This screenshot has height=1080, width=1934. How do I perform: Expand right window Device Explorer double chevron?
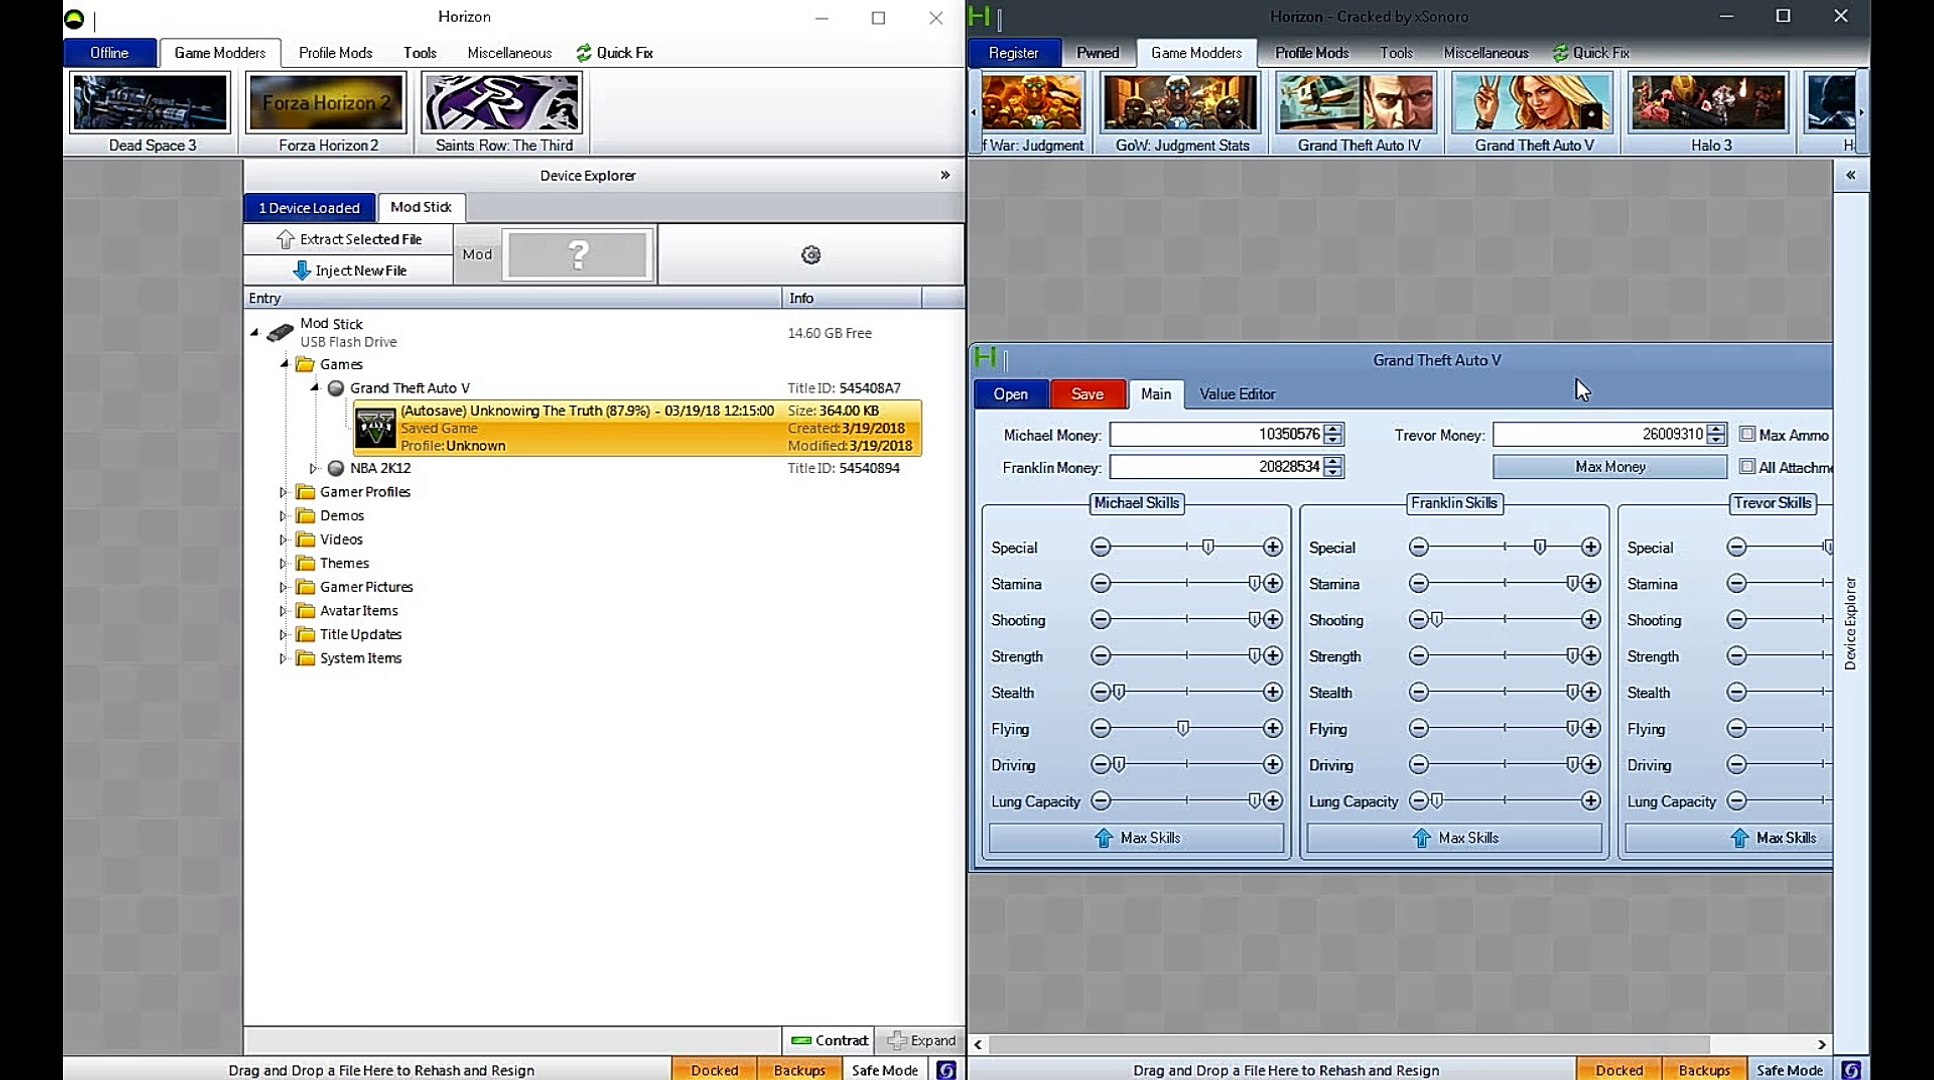1851,175
